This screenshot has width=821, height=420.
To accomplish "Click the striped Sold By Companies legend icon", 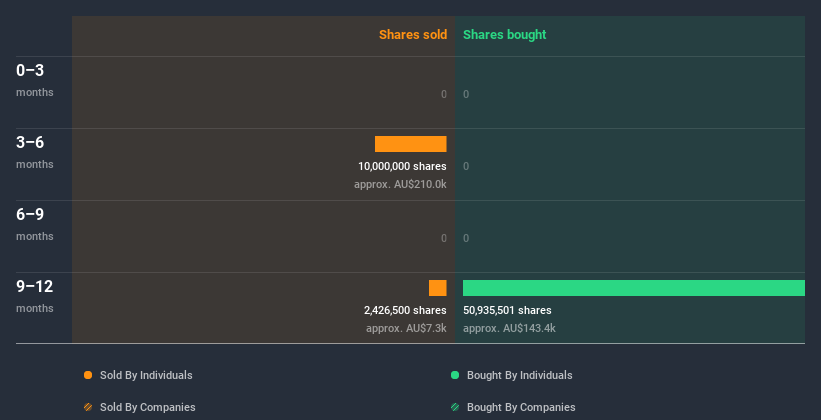I will 88,407.
